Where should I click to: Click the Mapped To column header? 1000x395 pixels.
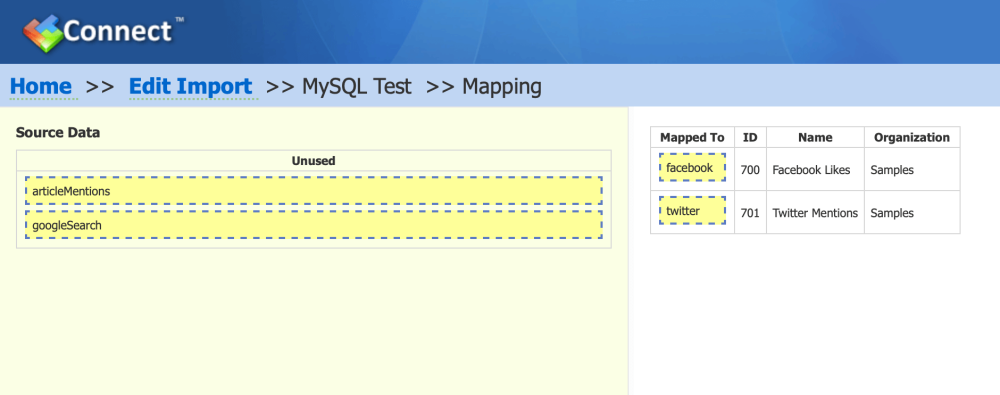tap(693, 137)
